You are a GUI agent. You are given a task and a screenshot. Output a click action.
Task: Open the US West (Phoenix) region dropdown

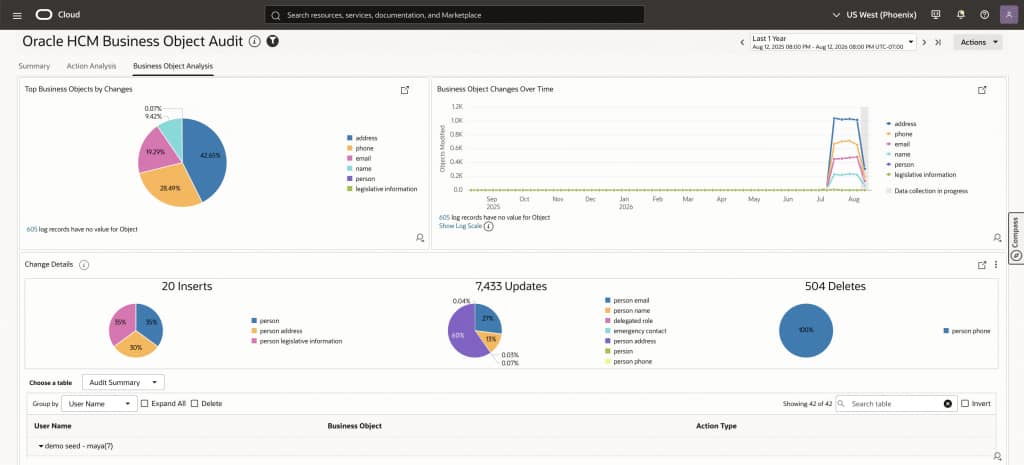click(874, 14)
